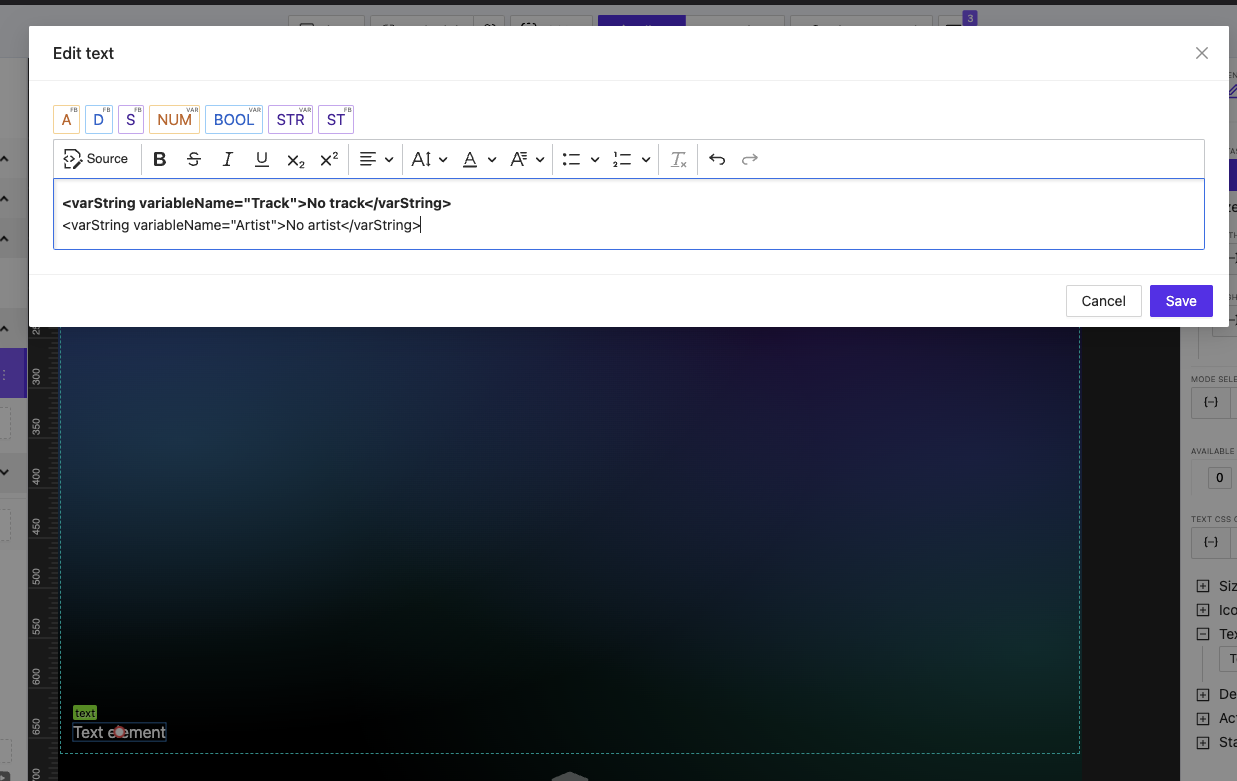1237x781 pixels.
Task: Open the font family dropdown
Action: click(527, 159)
